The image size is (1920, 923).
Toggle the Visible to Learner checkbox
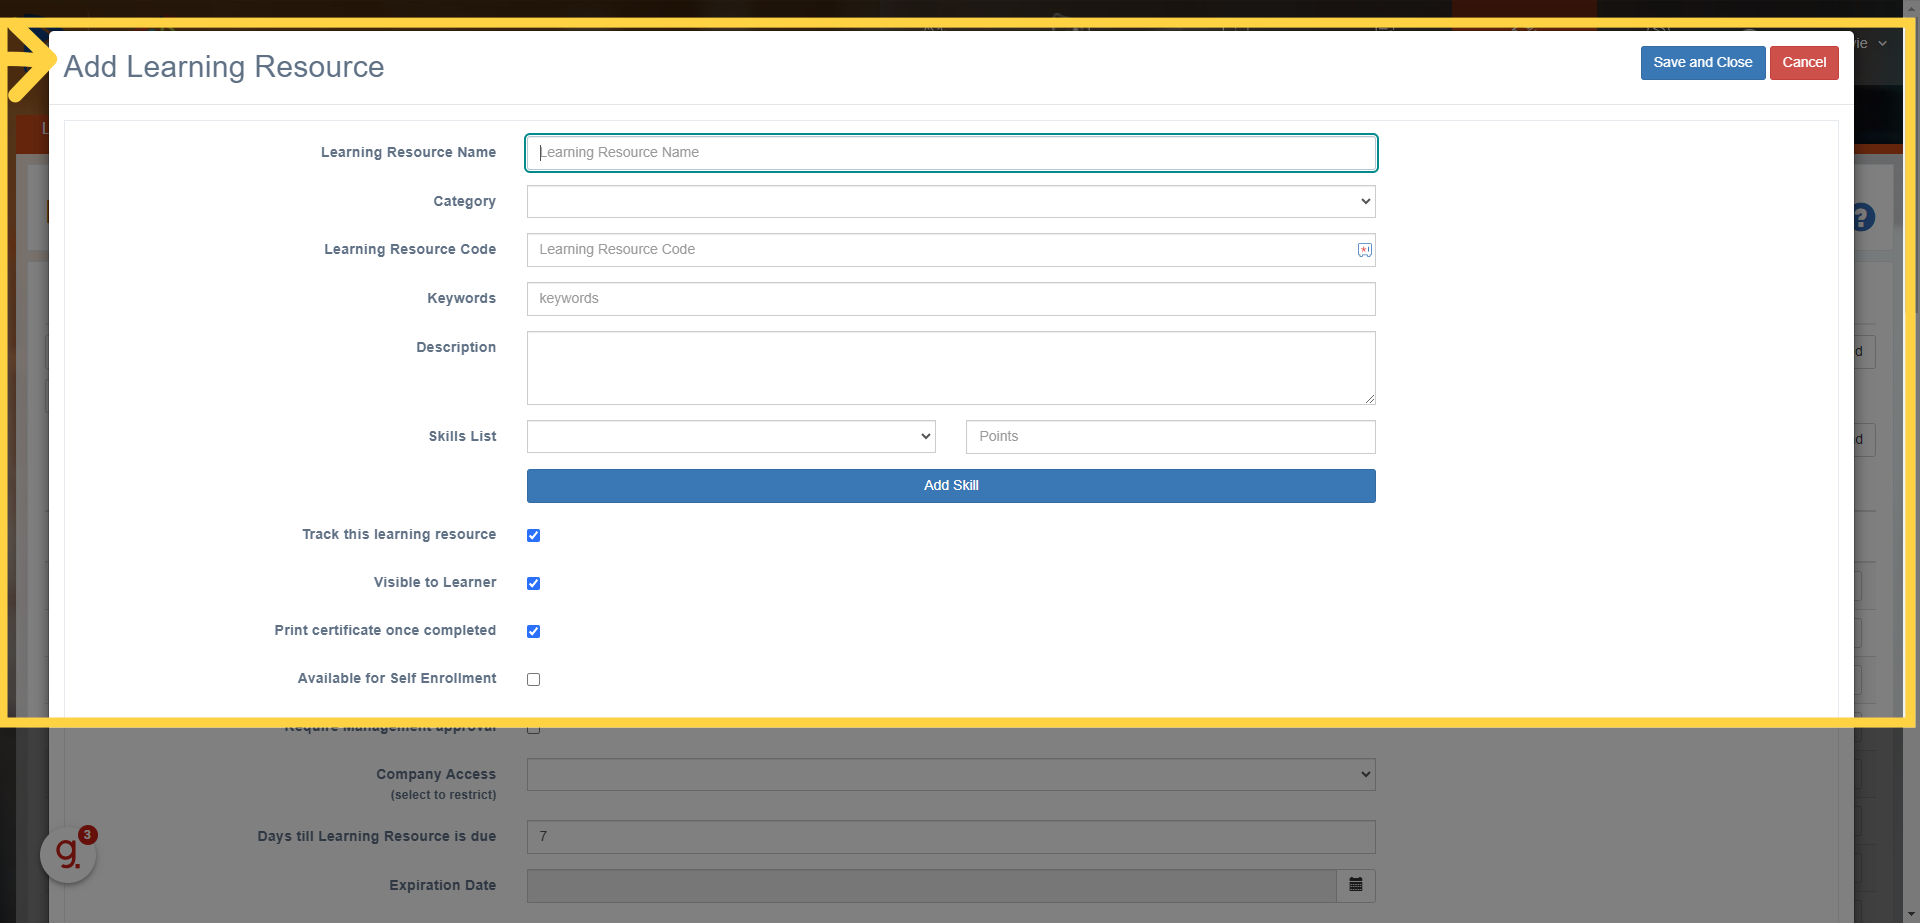click(534, 583)
